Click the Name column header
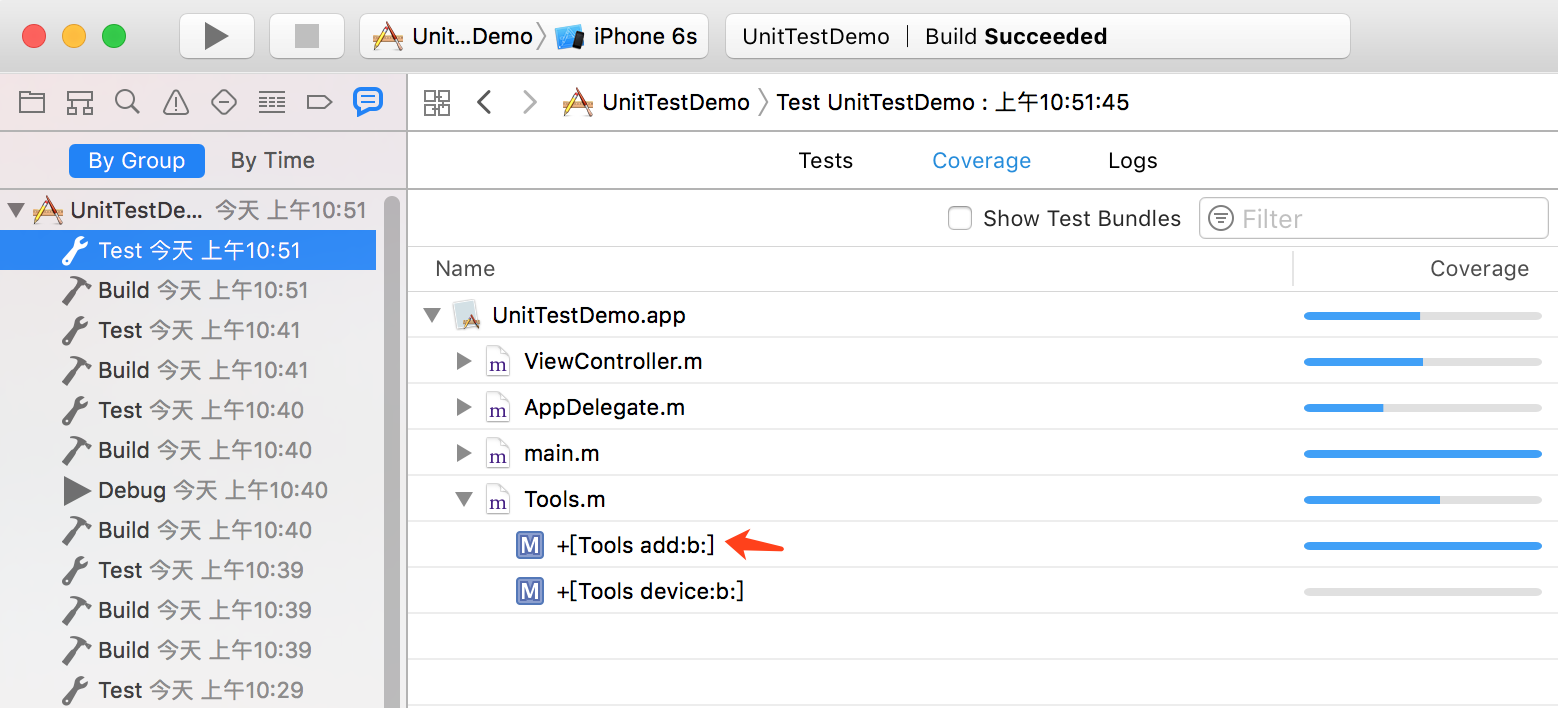1558x708 pixels. [465, 268]
